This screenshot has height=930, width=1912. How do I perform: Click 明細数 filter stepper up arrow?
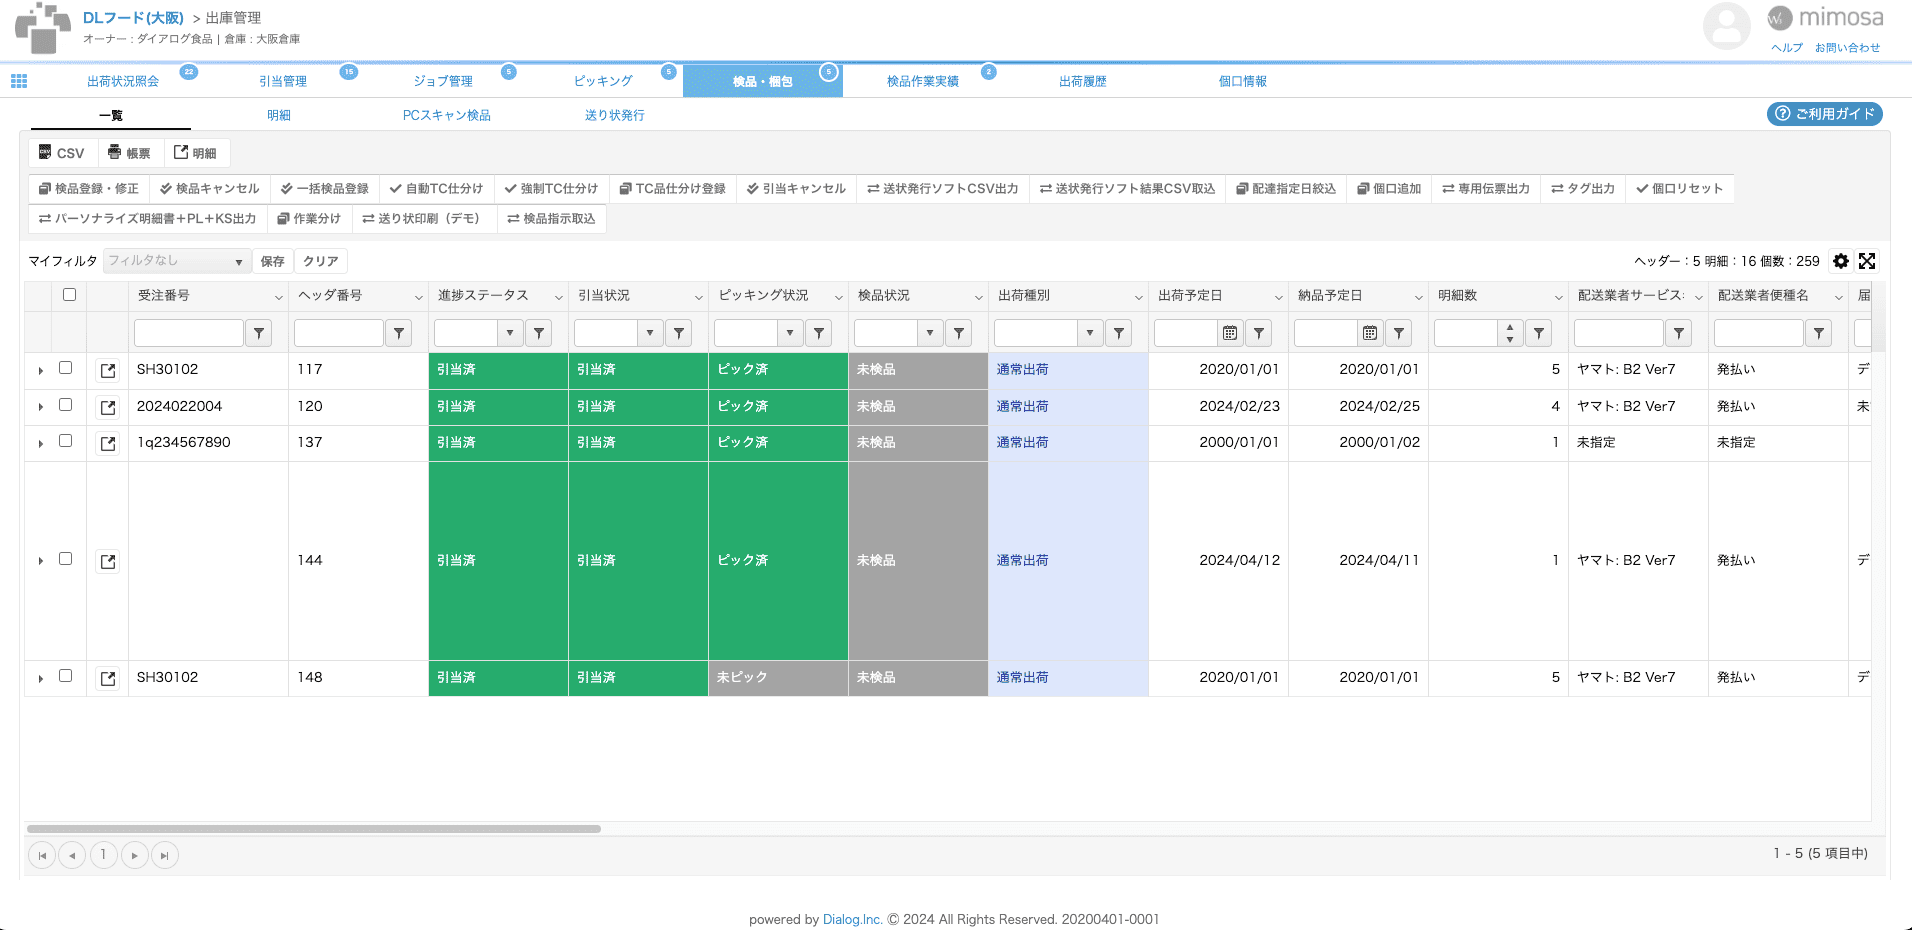click(1510, 327)
